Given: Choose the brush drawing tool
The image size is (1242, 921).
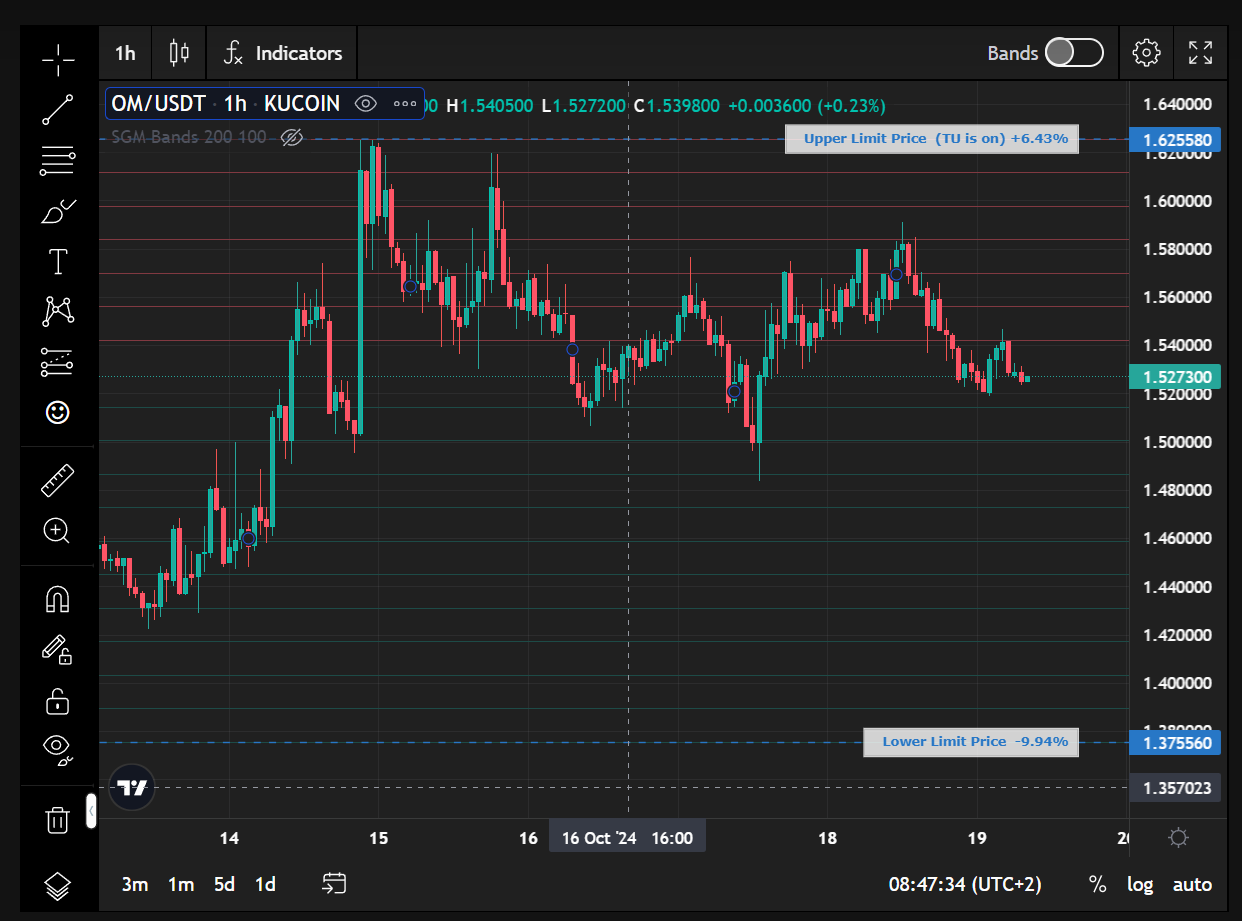Looking at the screenshot, I should [x=58, y=212].
